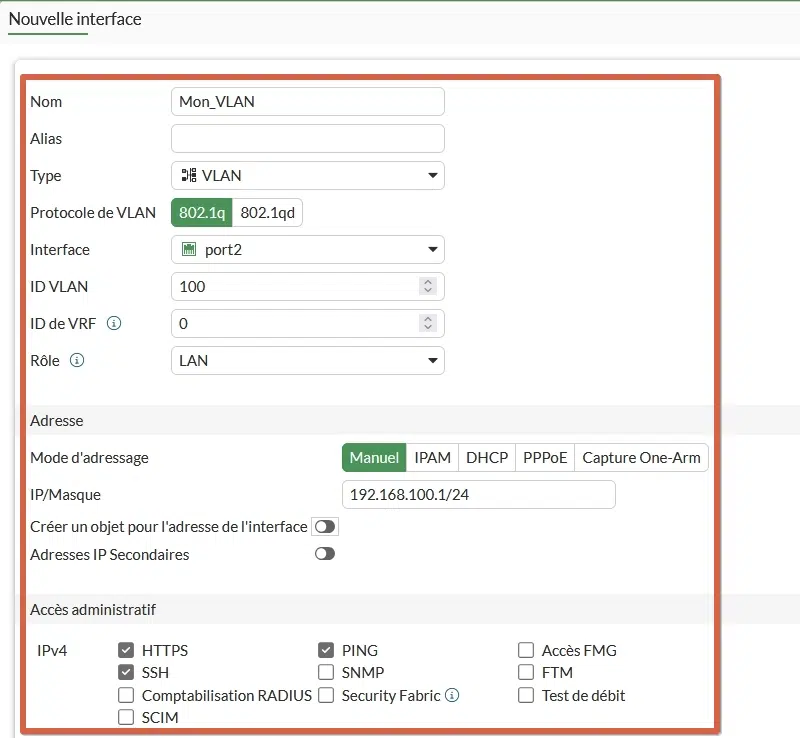Viewport: 800px width, 738px height.
Task: Click the ID VLAN increment arrow
Action: tap(429, 281)
